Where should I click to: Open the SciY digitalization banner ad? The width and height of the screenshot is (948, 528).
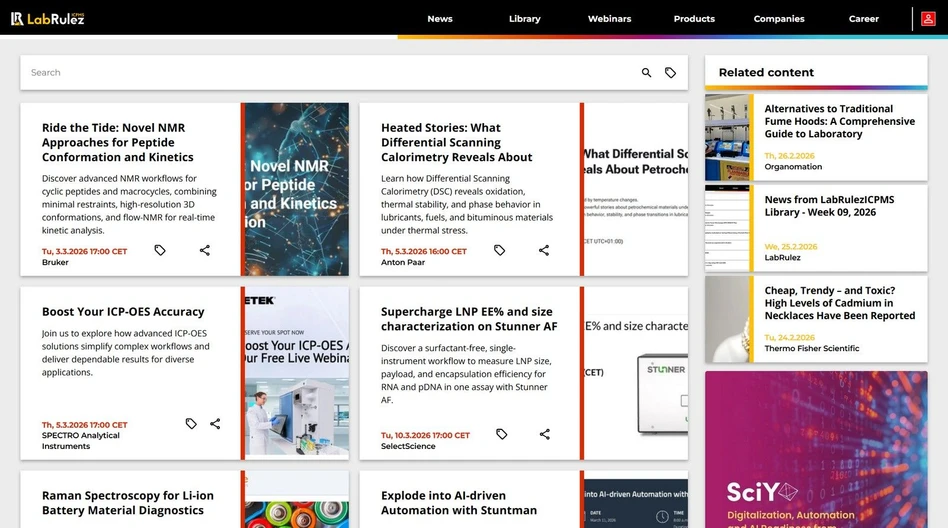click(815, 449)
